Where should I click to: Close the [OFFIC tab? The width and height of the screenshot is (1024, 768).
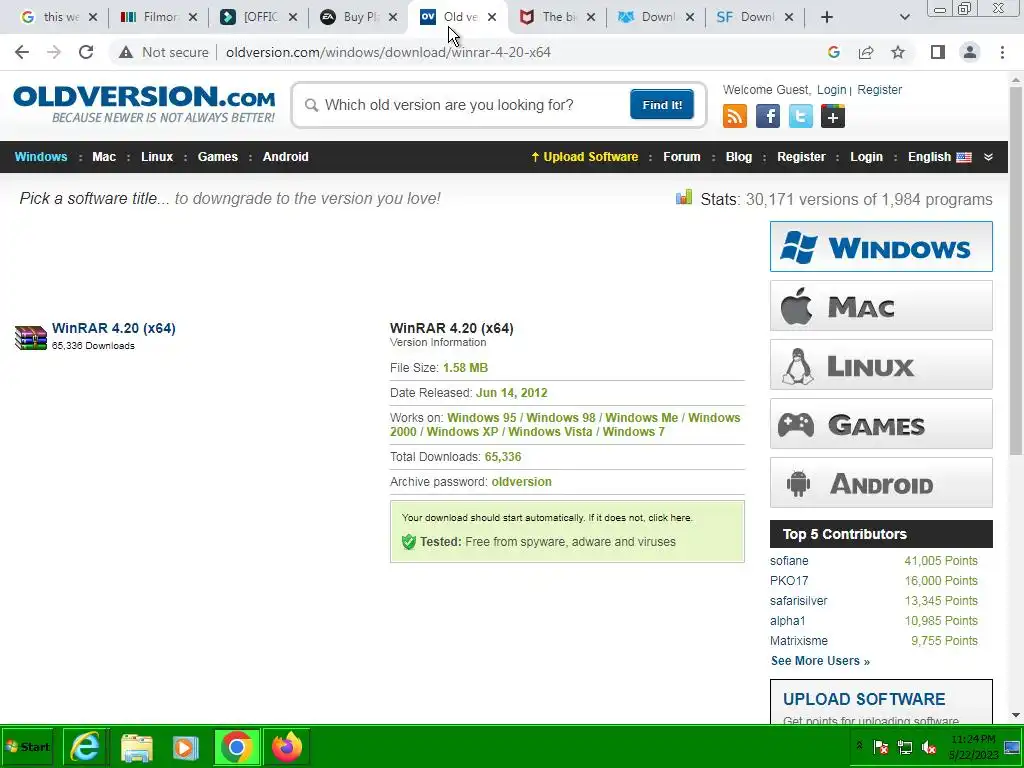tap(293, 18)
